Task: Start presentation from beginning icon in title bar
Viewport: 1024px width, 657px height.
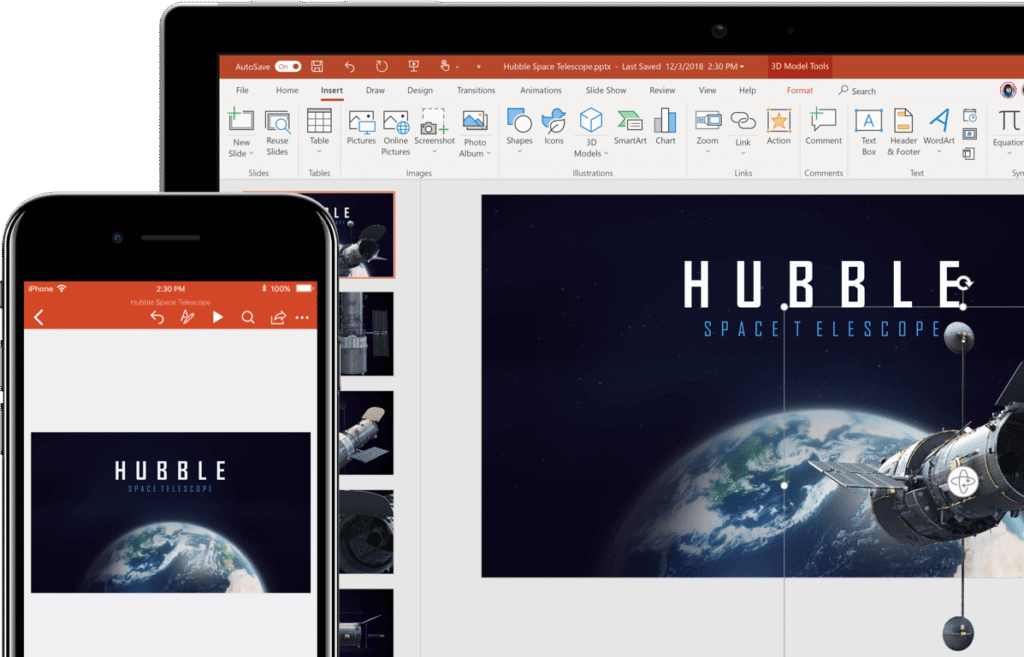Action: (413, 66)
